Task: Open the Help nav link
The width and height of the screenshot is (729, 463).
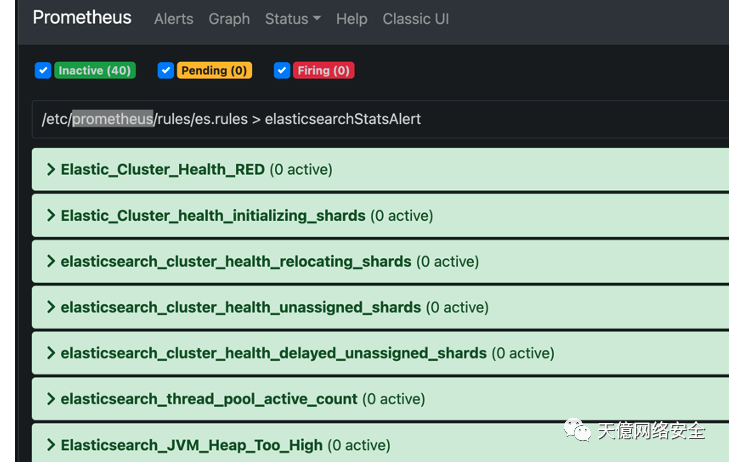Action: [351, 19]
